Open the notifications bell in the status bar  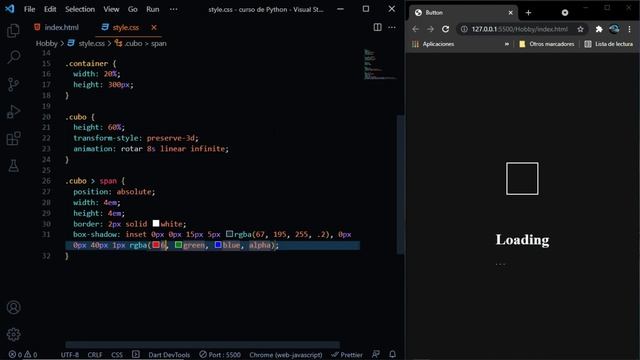(x=392, y=354)
